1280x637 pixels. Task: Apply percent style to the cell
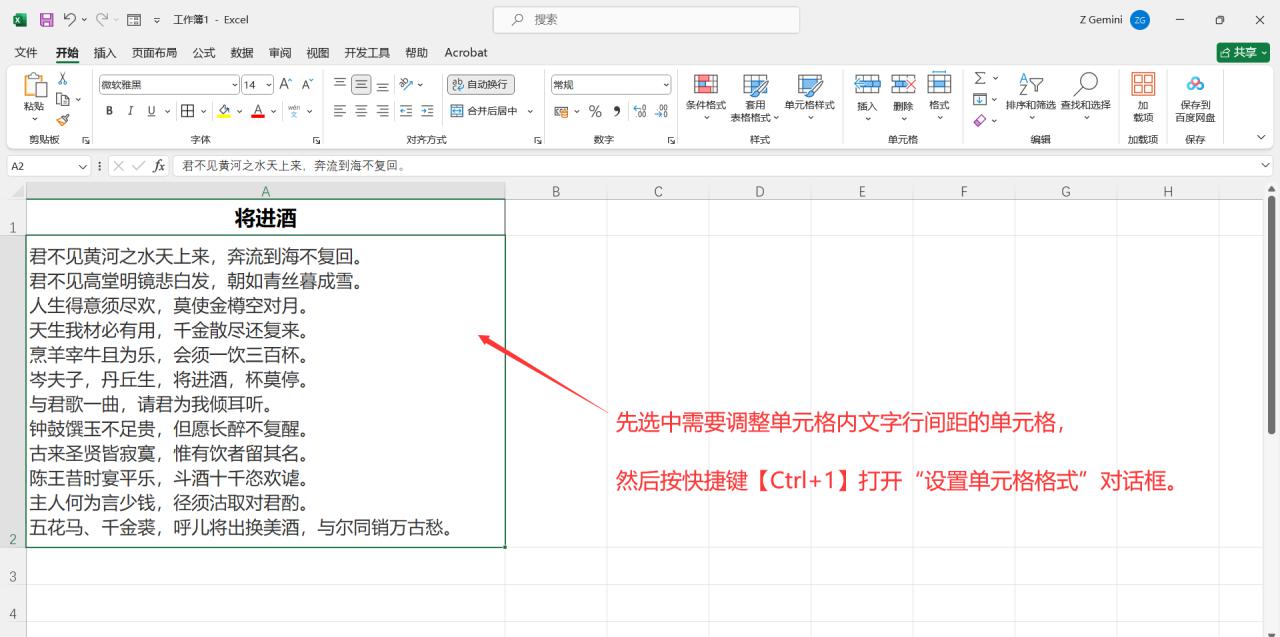click(x=595, y=111)
